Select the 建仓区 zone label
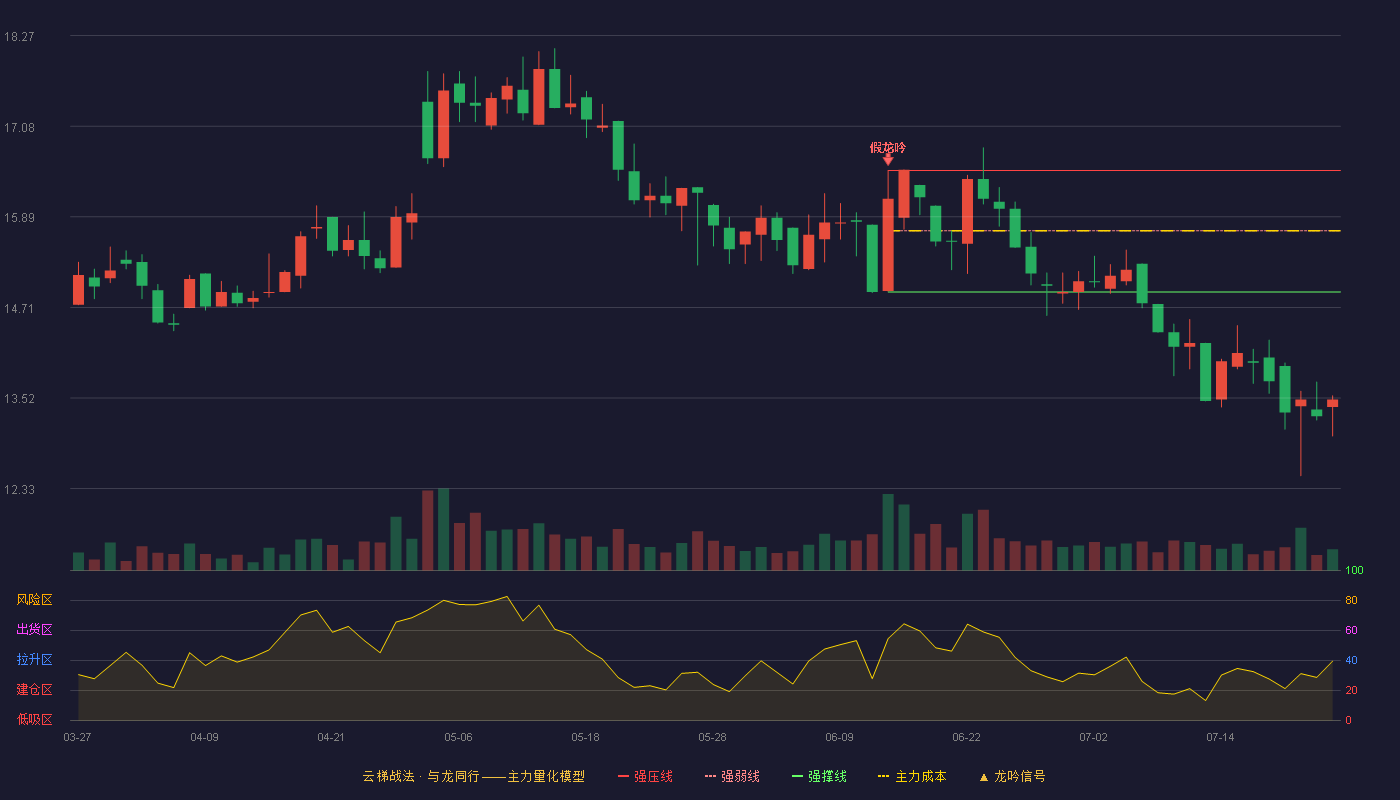Image resolution: width=1400 pixels, height=800 pixels. coord(34,690)
